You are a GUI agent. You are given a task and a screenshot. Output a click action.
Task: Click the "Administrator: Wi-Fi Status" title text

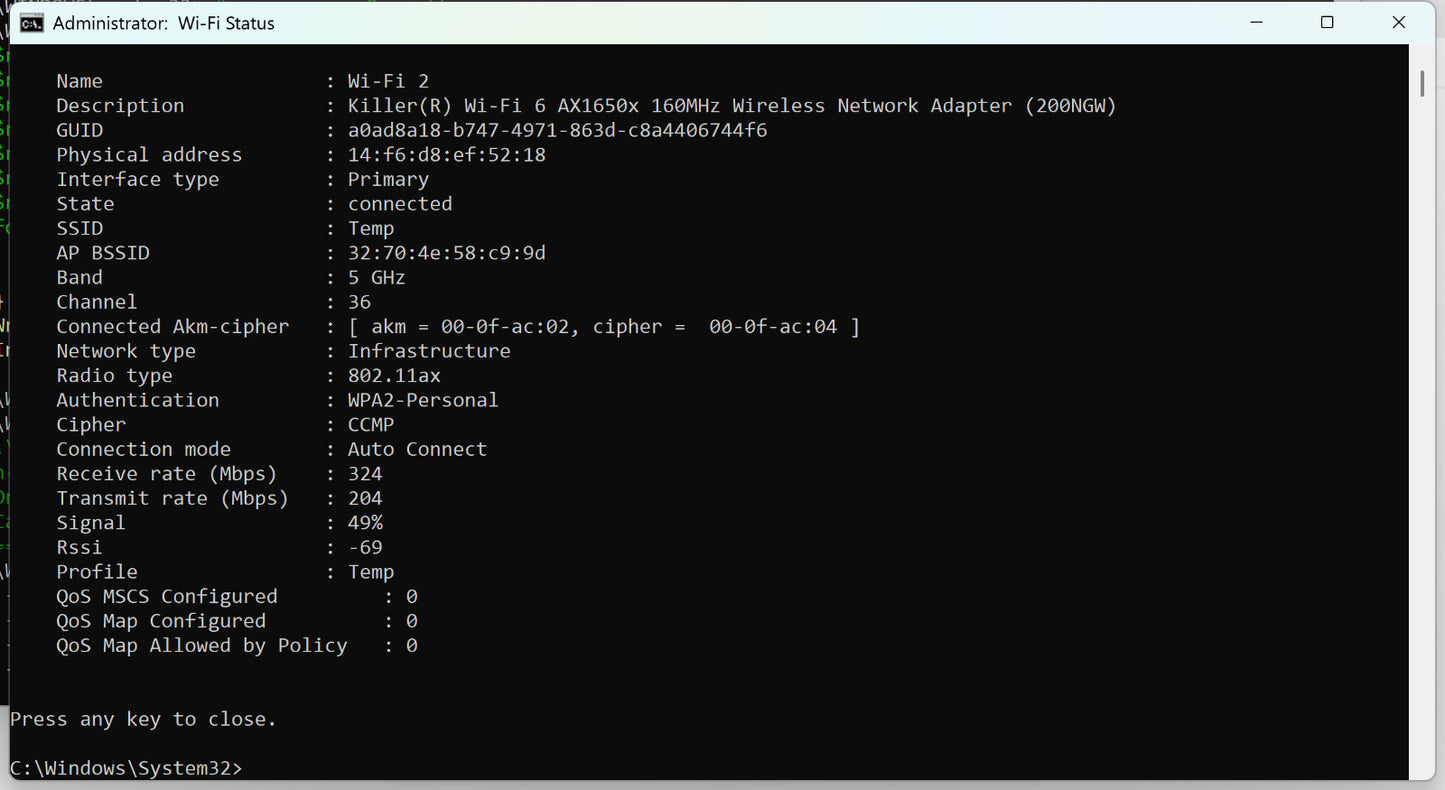click(163, 23)
